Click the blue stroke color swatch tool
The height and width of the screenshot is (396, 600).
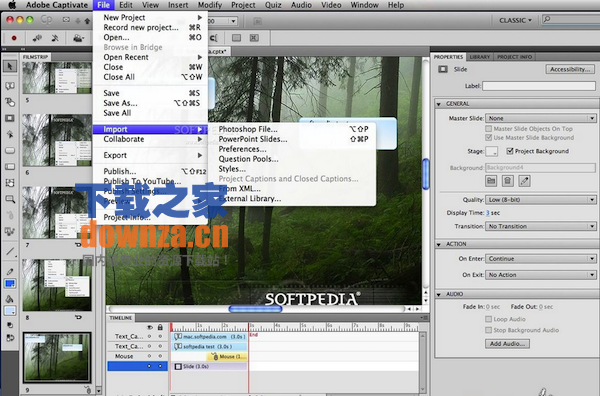[x=10, y=284]
